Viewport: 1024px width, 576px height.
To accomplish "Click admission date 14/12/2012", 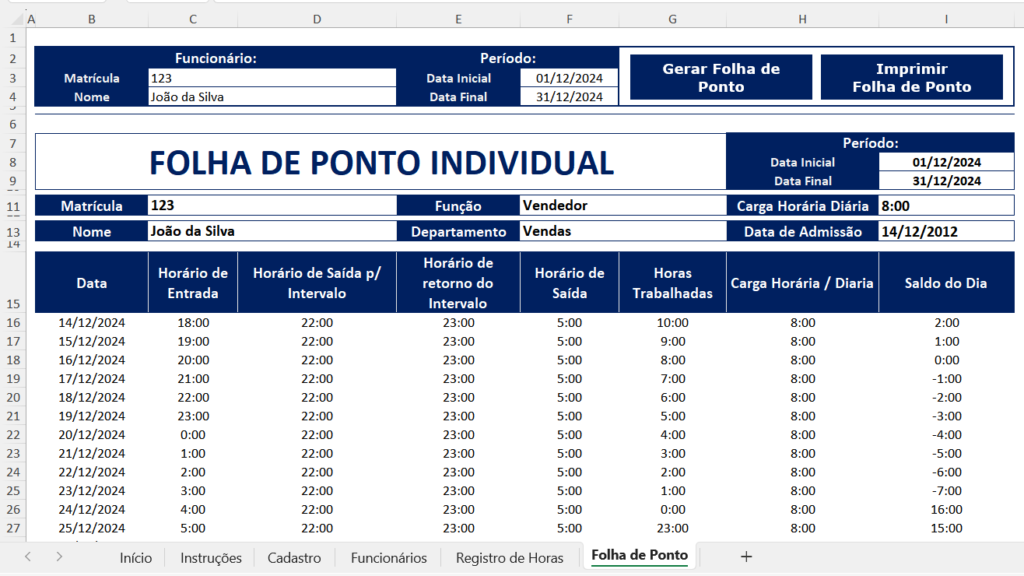I will (946, 231).
